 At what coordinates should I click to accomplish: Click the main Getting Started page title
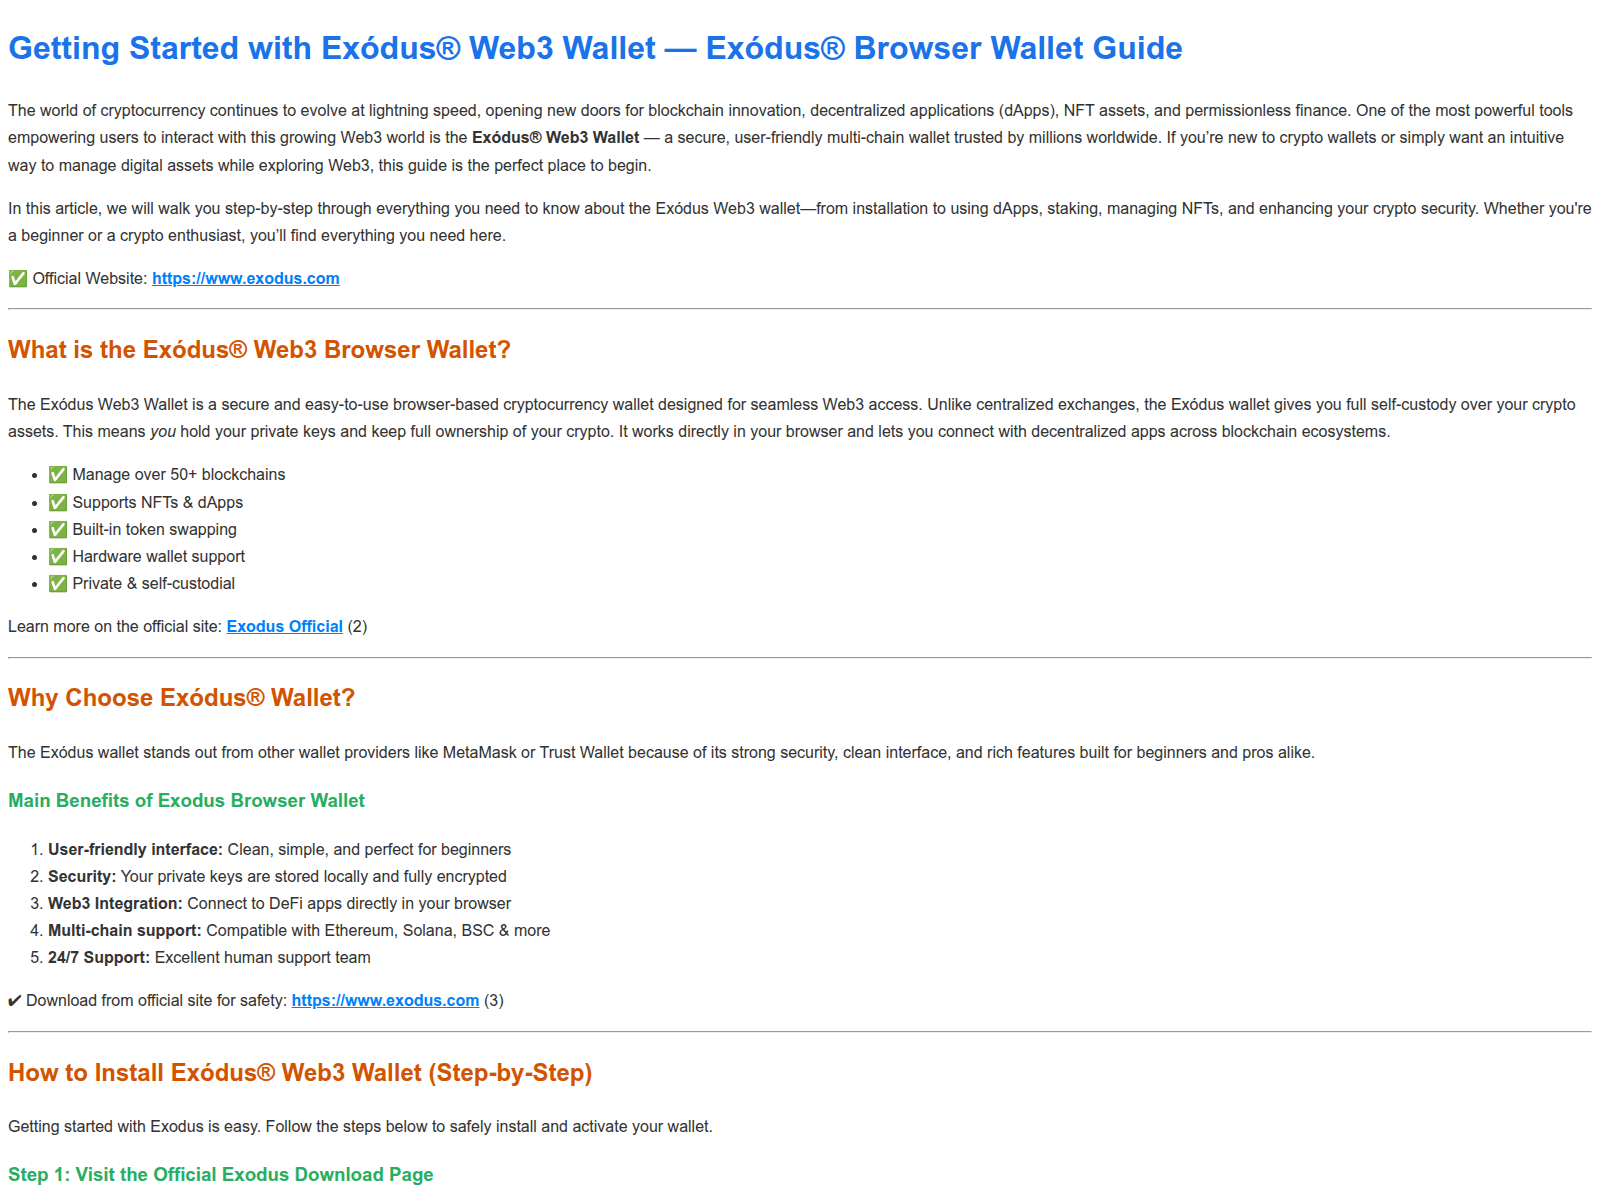(595, 48)
